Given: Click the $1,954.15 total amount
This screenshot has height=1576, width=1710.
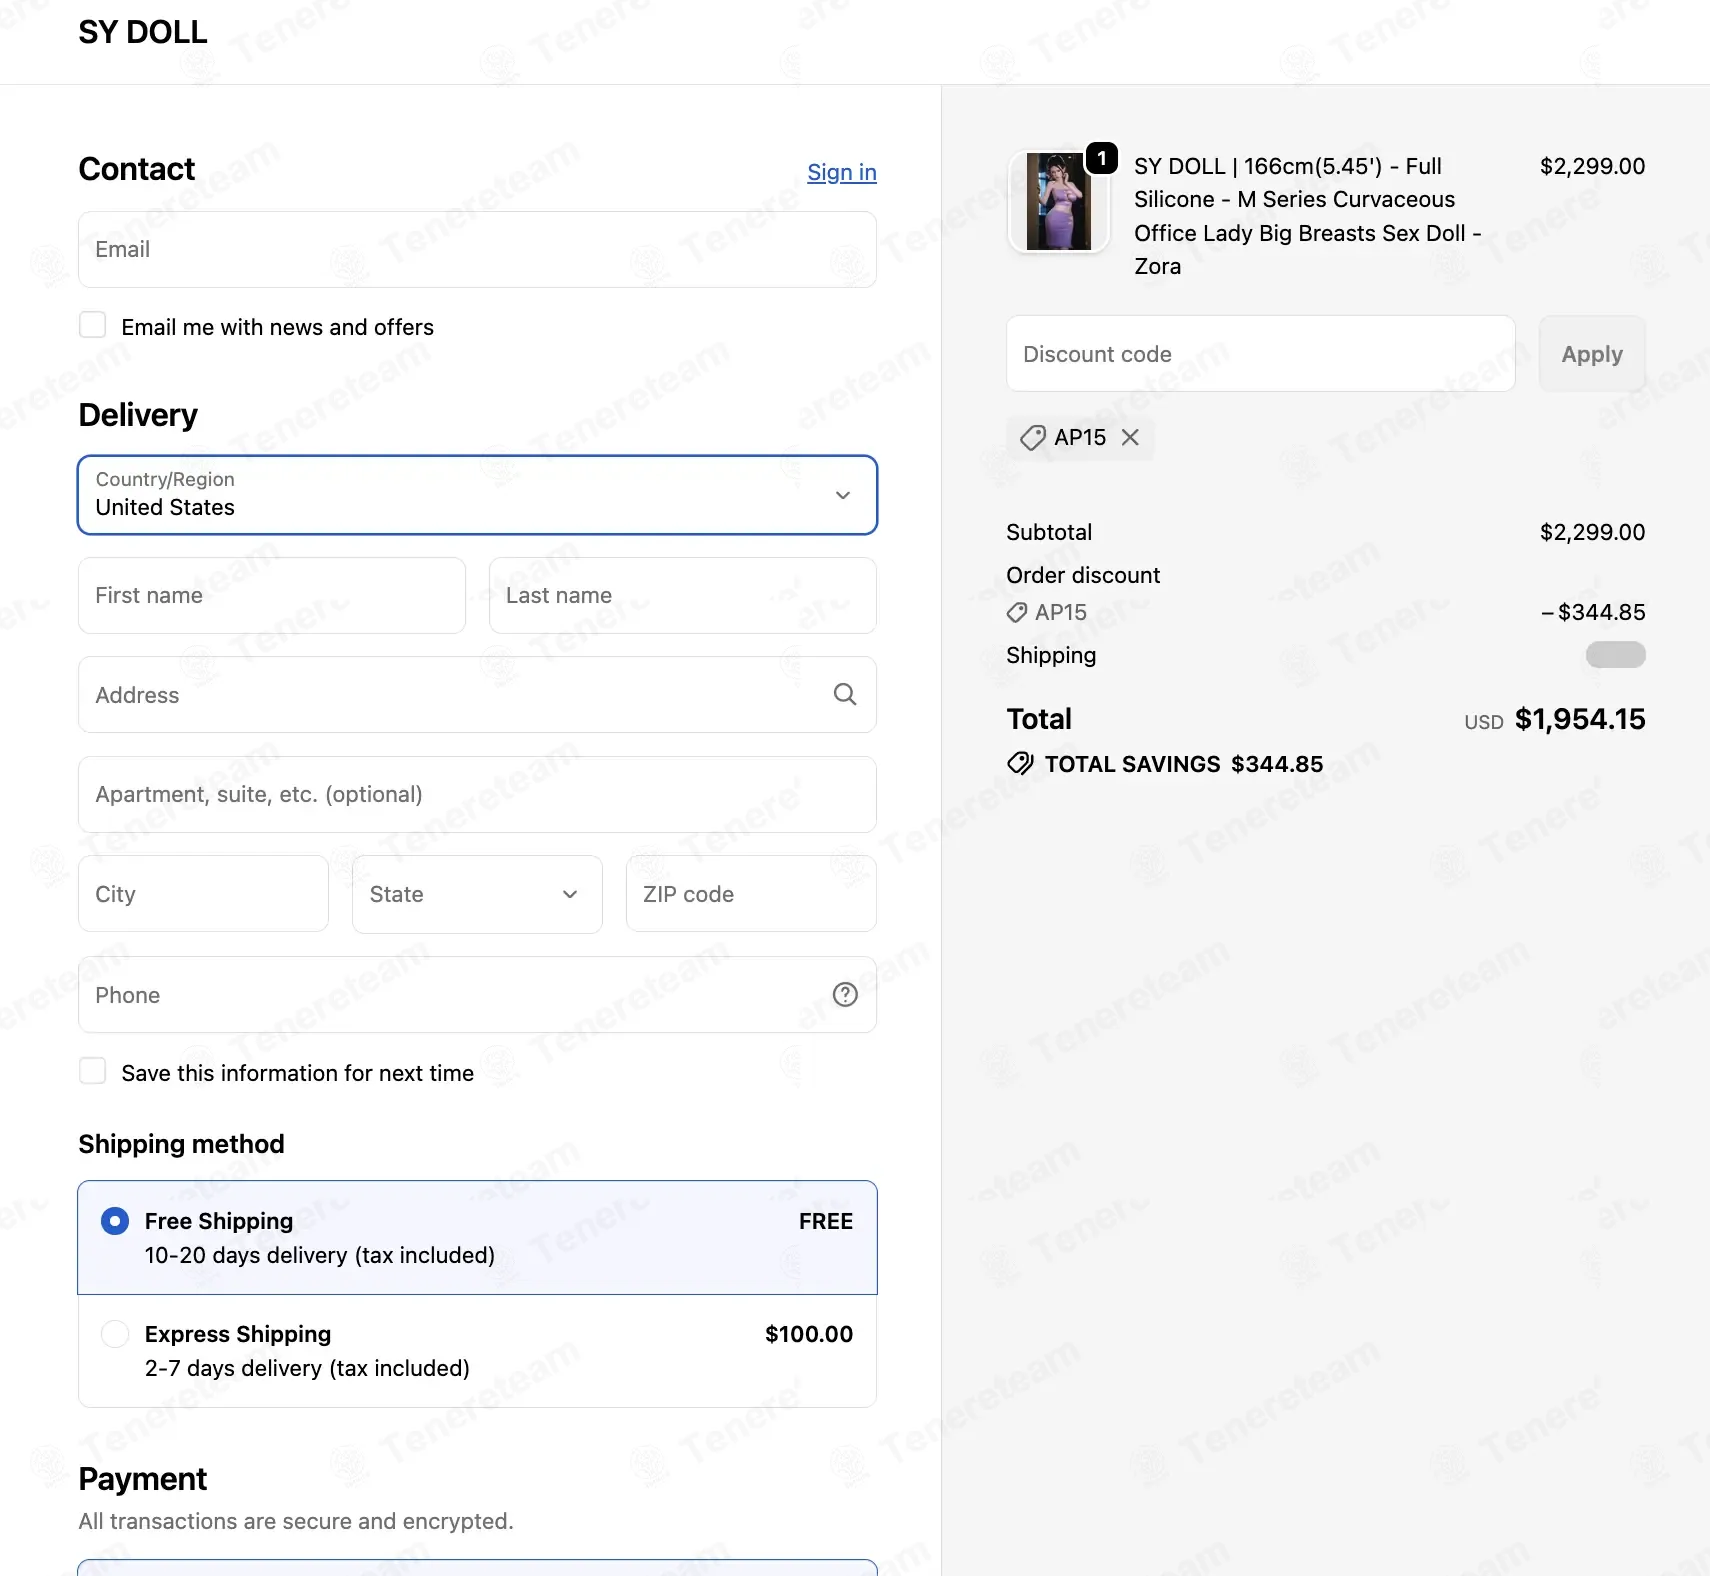Looking at the screenshot, I should pyautogui.click(x=1579, y=719).
